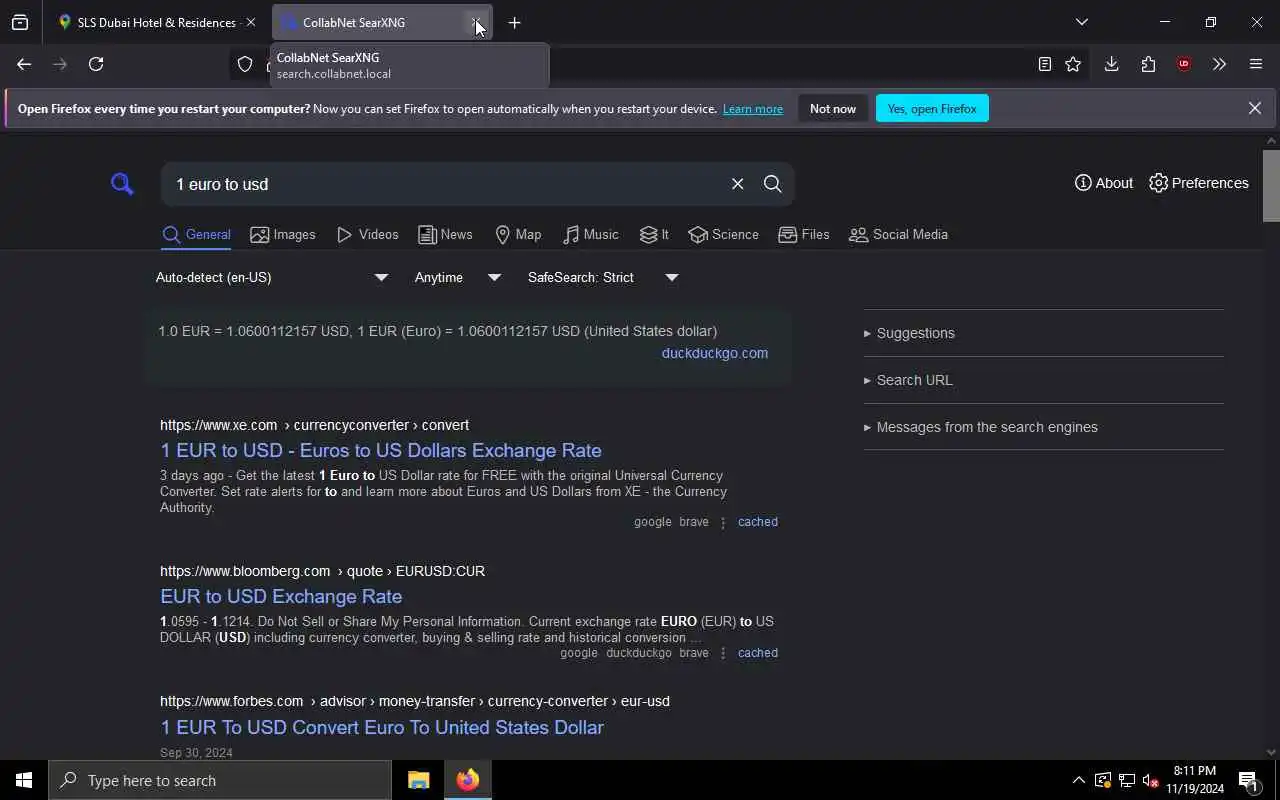
Task: Switch to the It category tab
Action: pos(654,234)
